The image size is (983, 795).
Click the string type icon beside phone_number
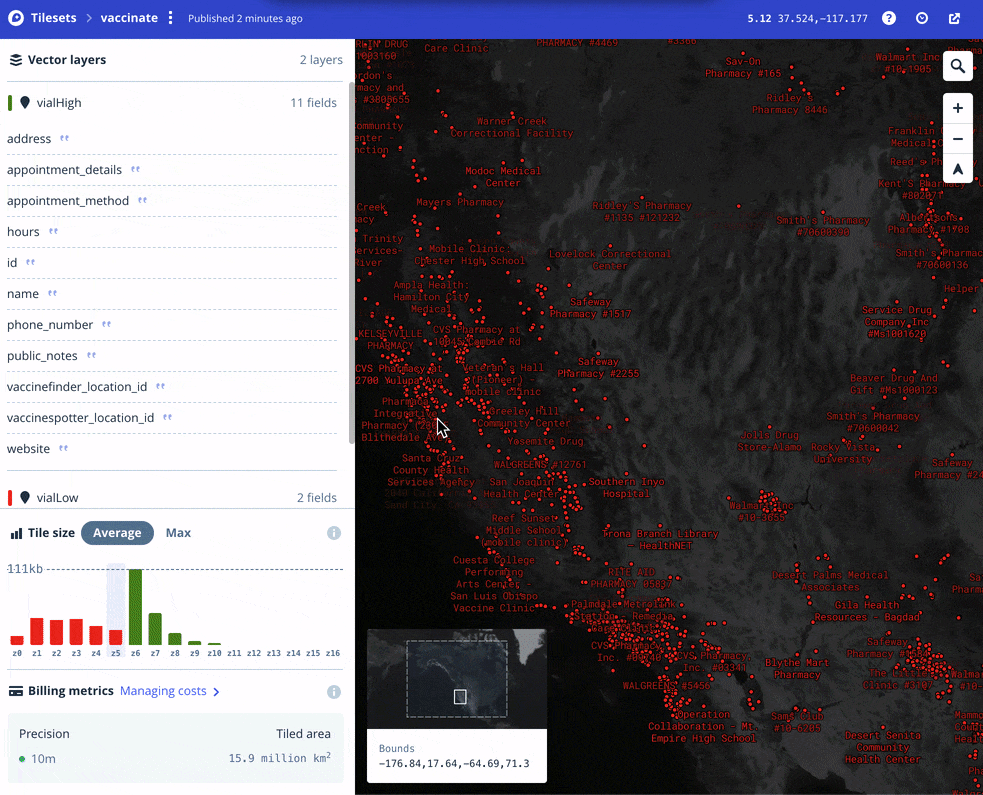point(107,324)
